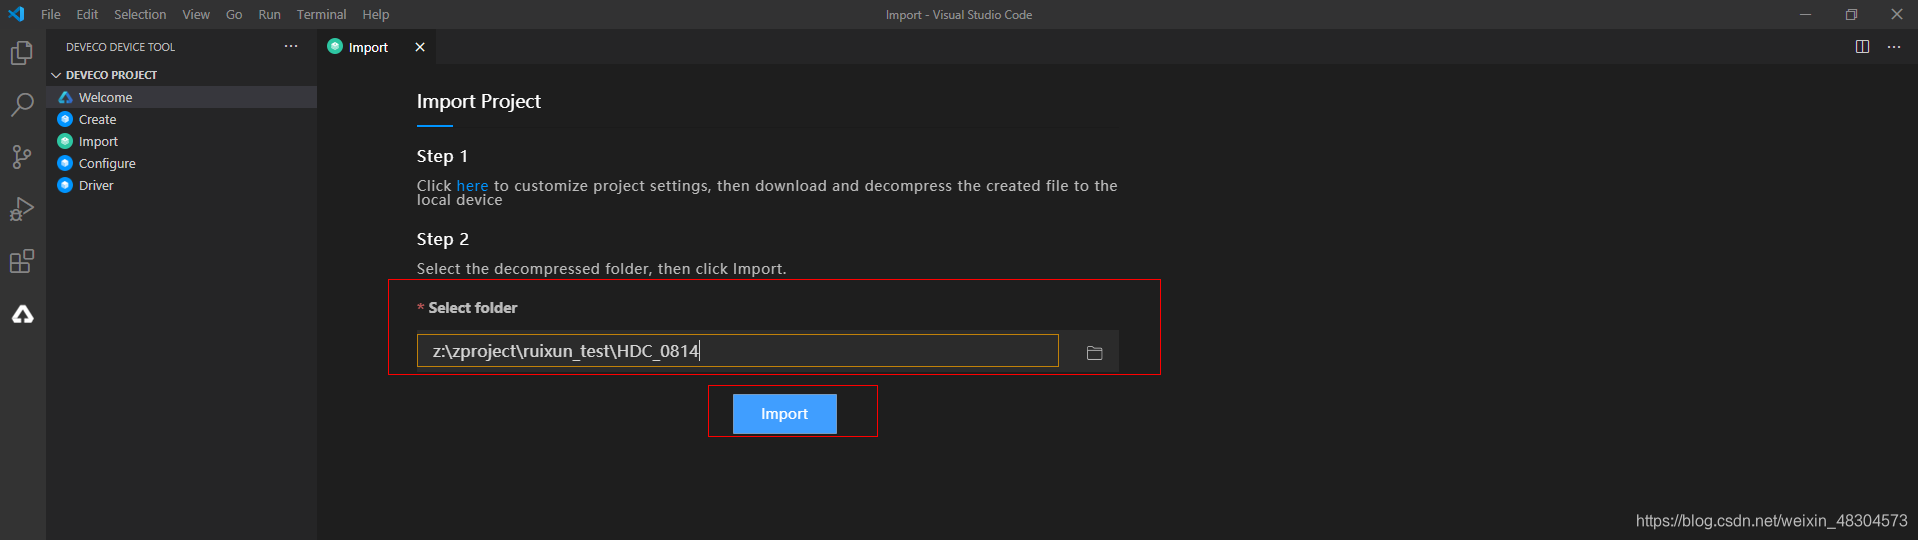Close the VS Code window

pos(1896,14)
